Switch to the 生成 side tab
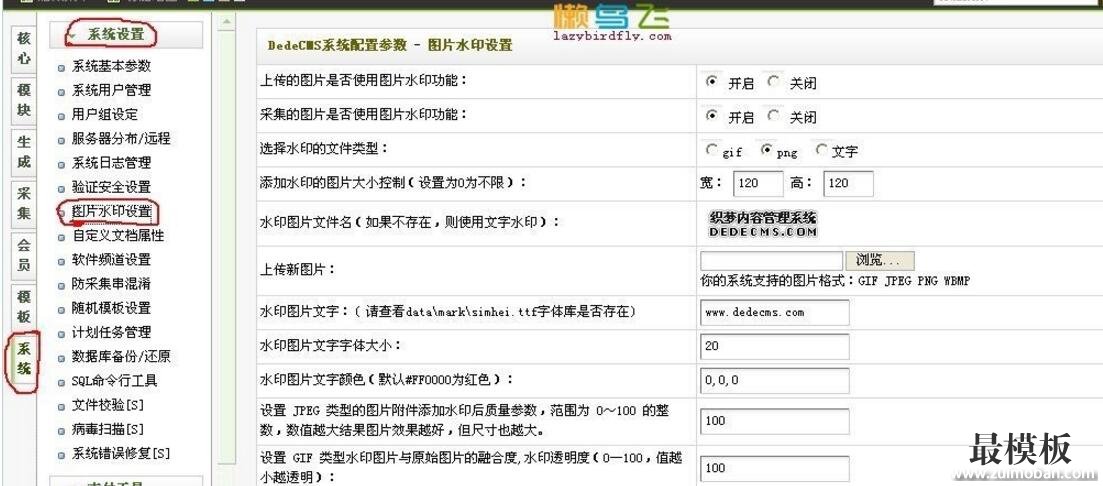Viewport: 1103px width, 486px height. 24,151
